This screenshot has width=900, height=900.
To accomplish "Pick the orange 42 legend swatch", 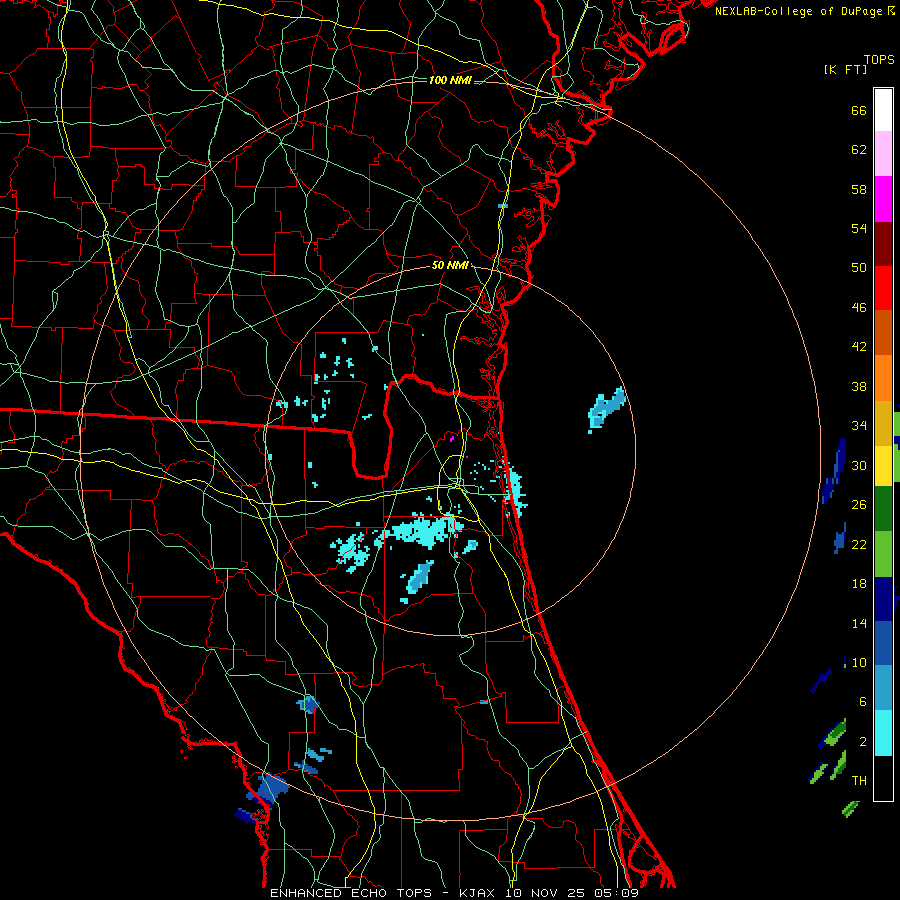I will point(883,378).
